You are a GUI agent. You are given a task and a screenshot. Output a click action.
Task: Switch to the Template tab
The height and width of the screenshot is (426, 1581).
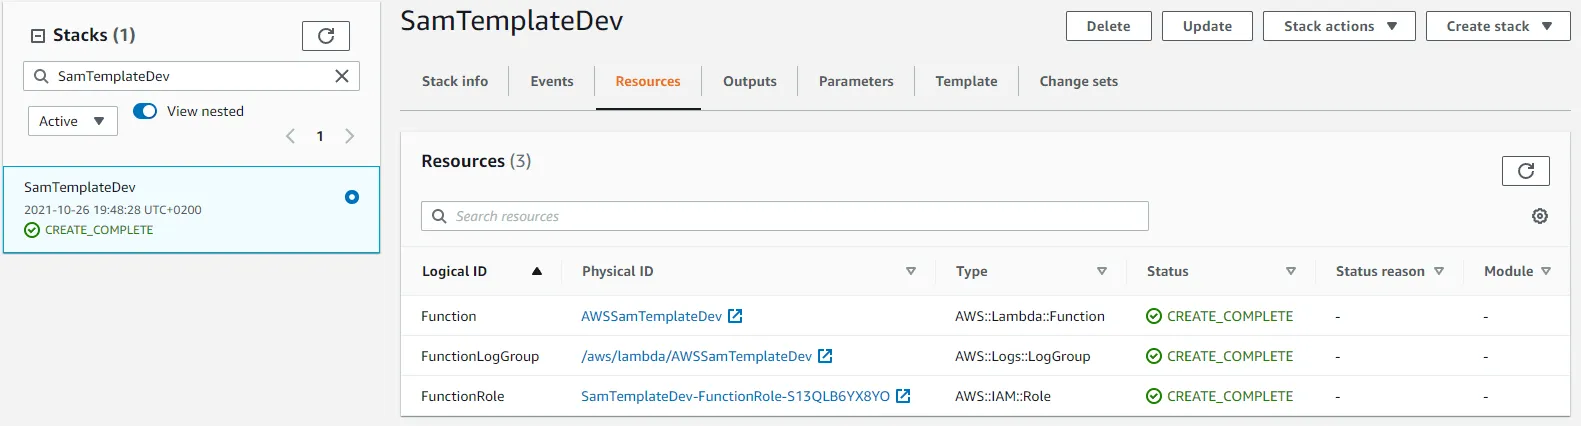coord(966,81)
